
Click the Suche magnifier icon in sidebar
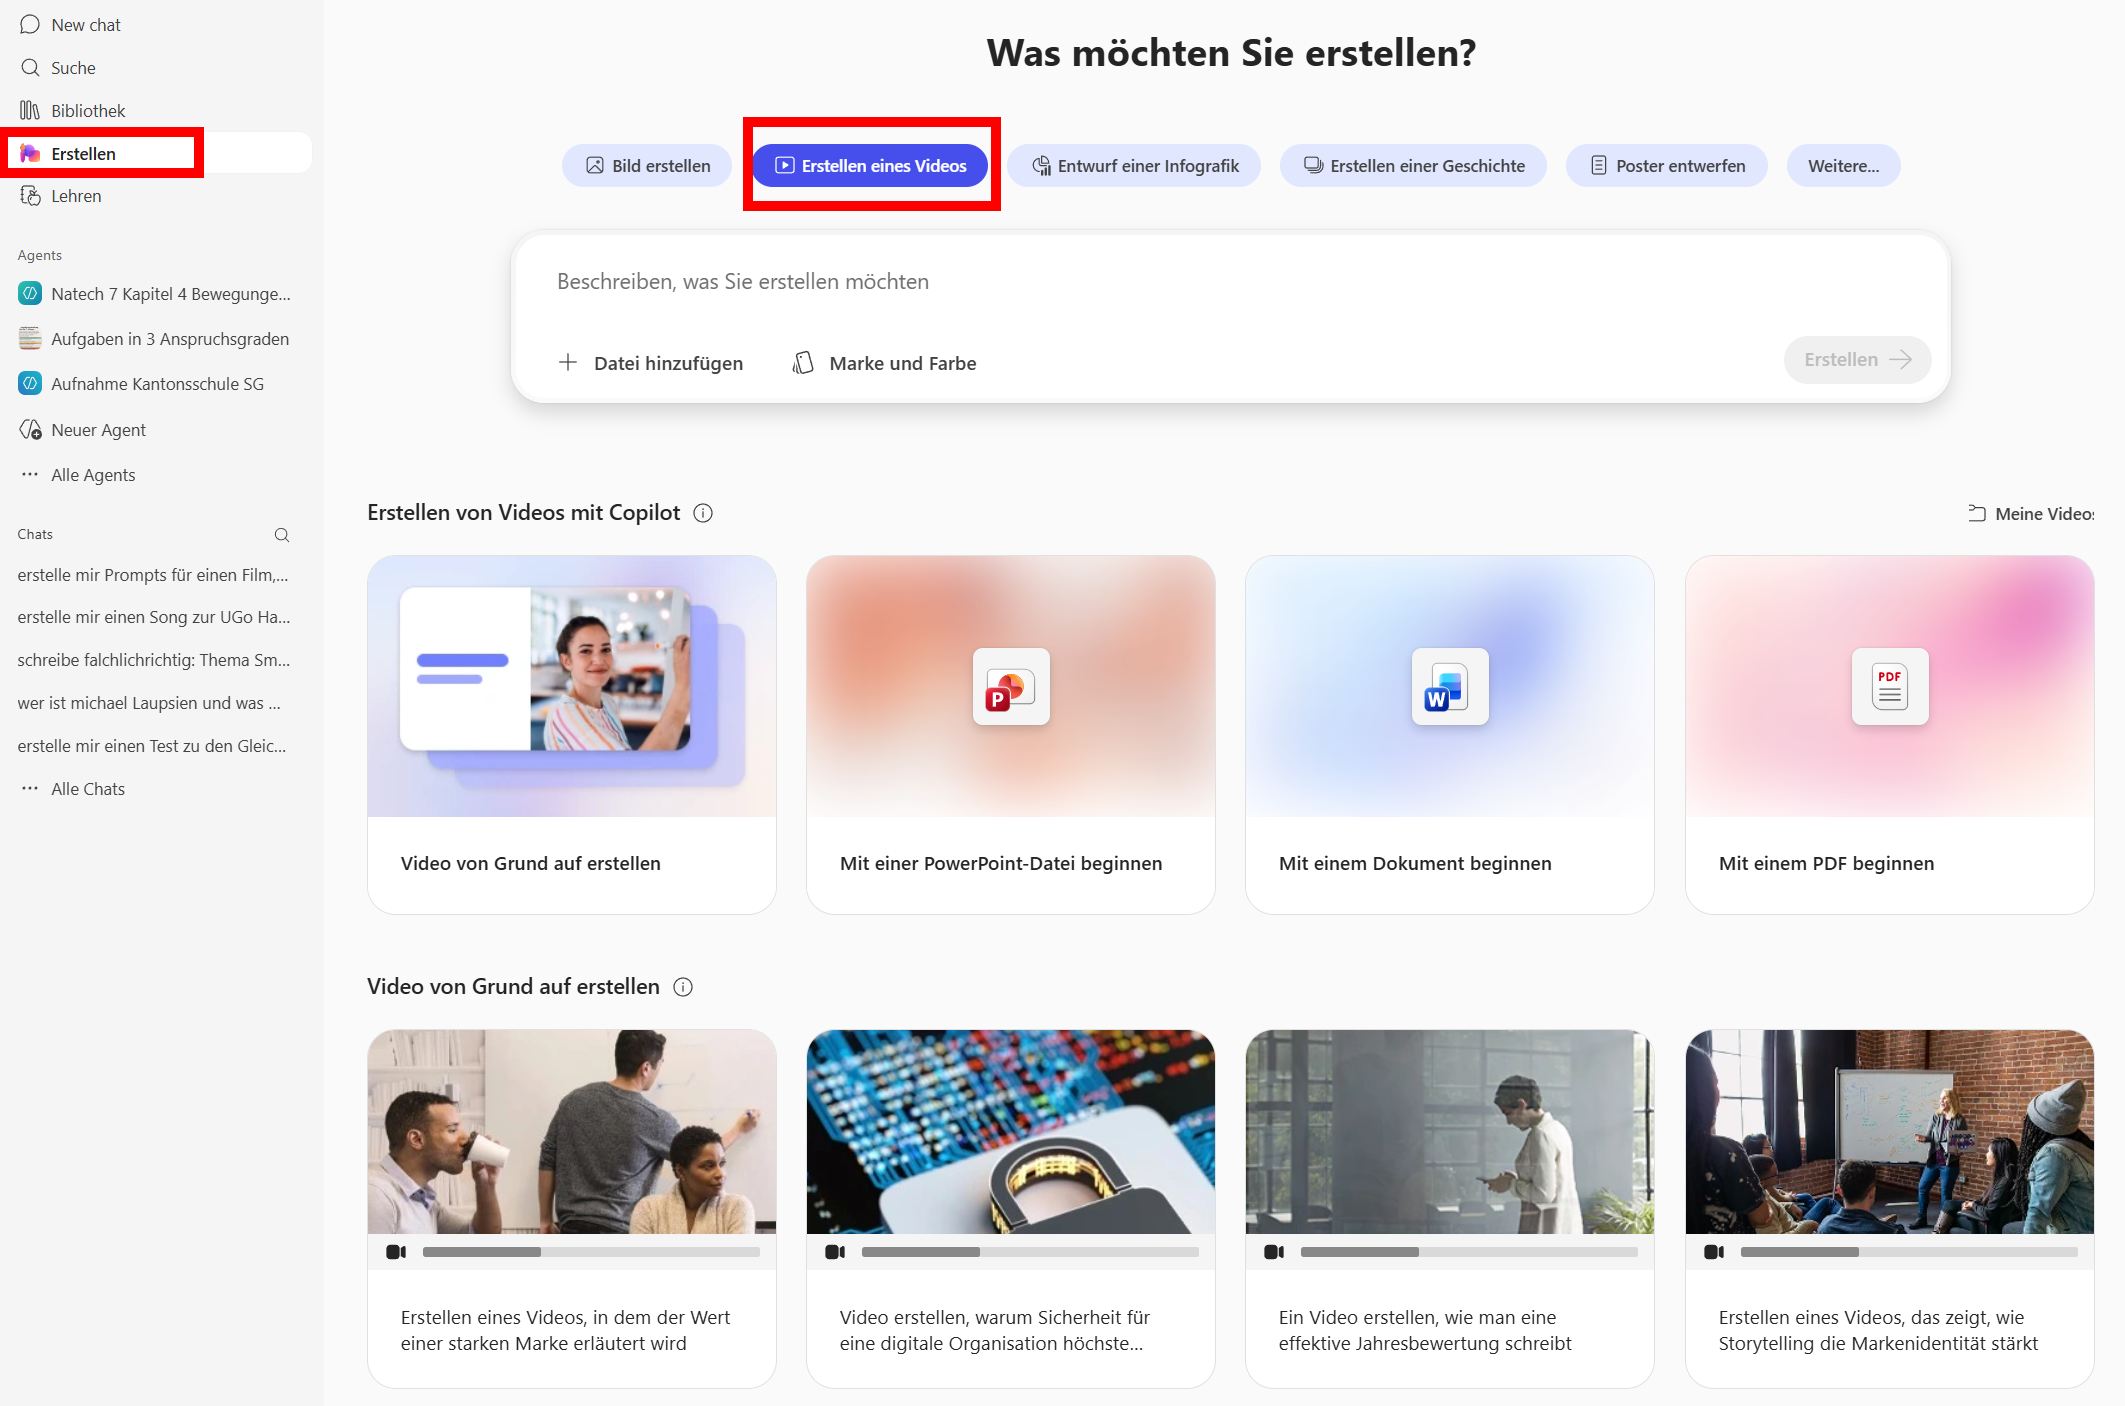[30, 68]
